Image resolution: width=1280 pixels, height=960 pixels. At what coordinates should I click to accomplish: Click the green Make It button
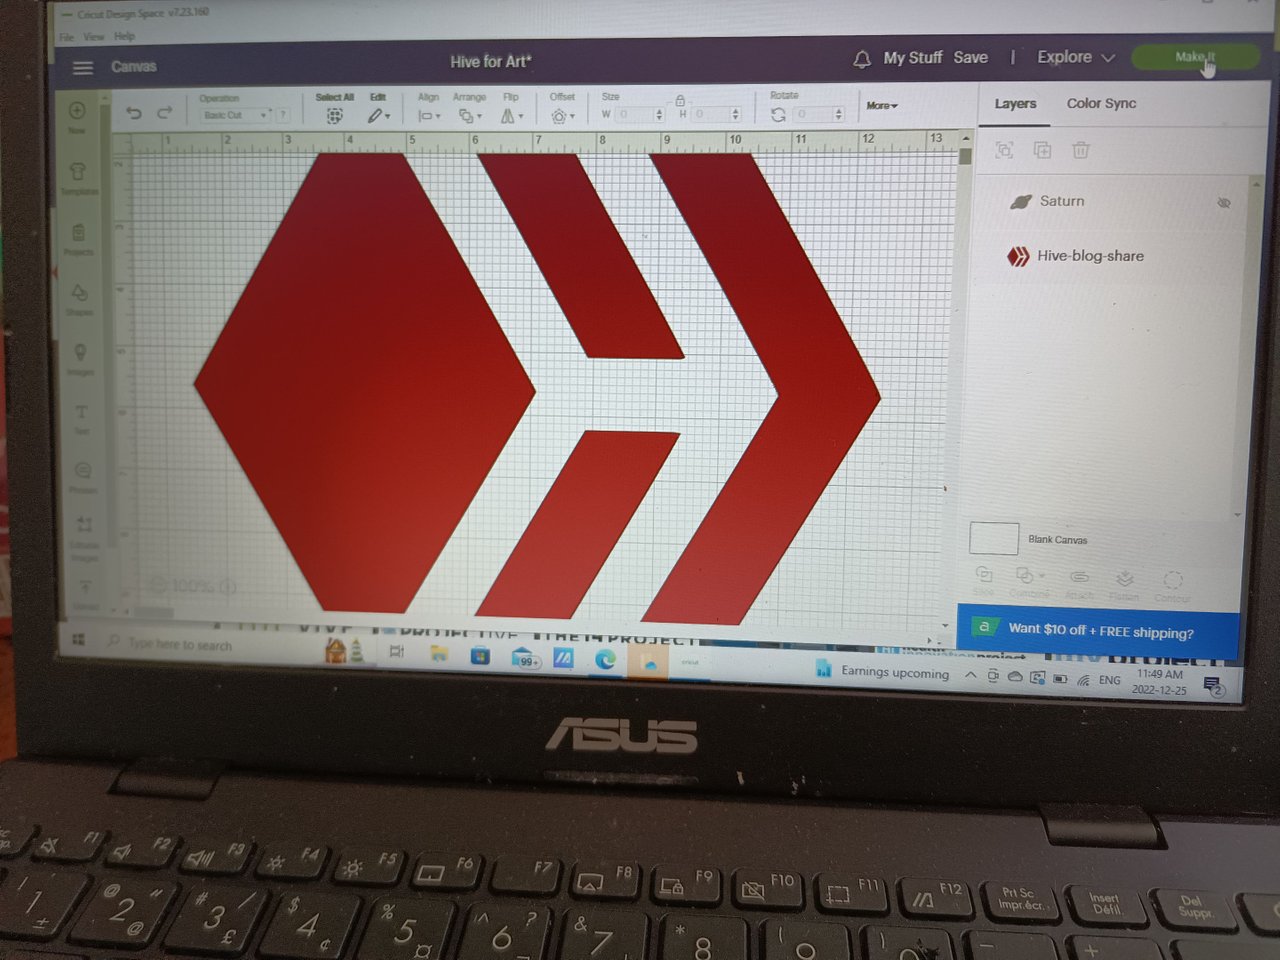(1194, 57)
